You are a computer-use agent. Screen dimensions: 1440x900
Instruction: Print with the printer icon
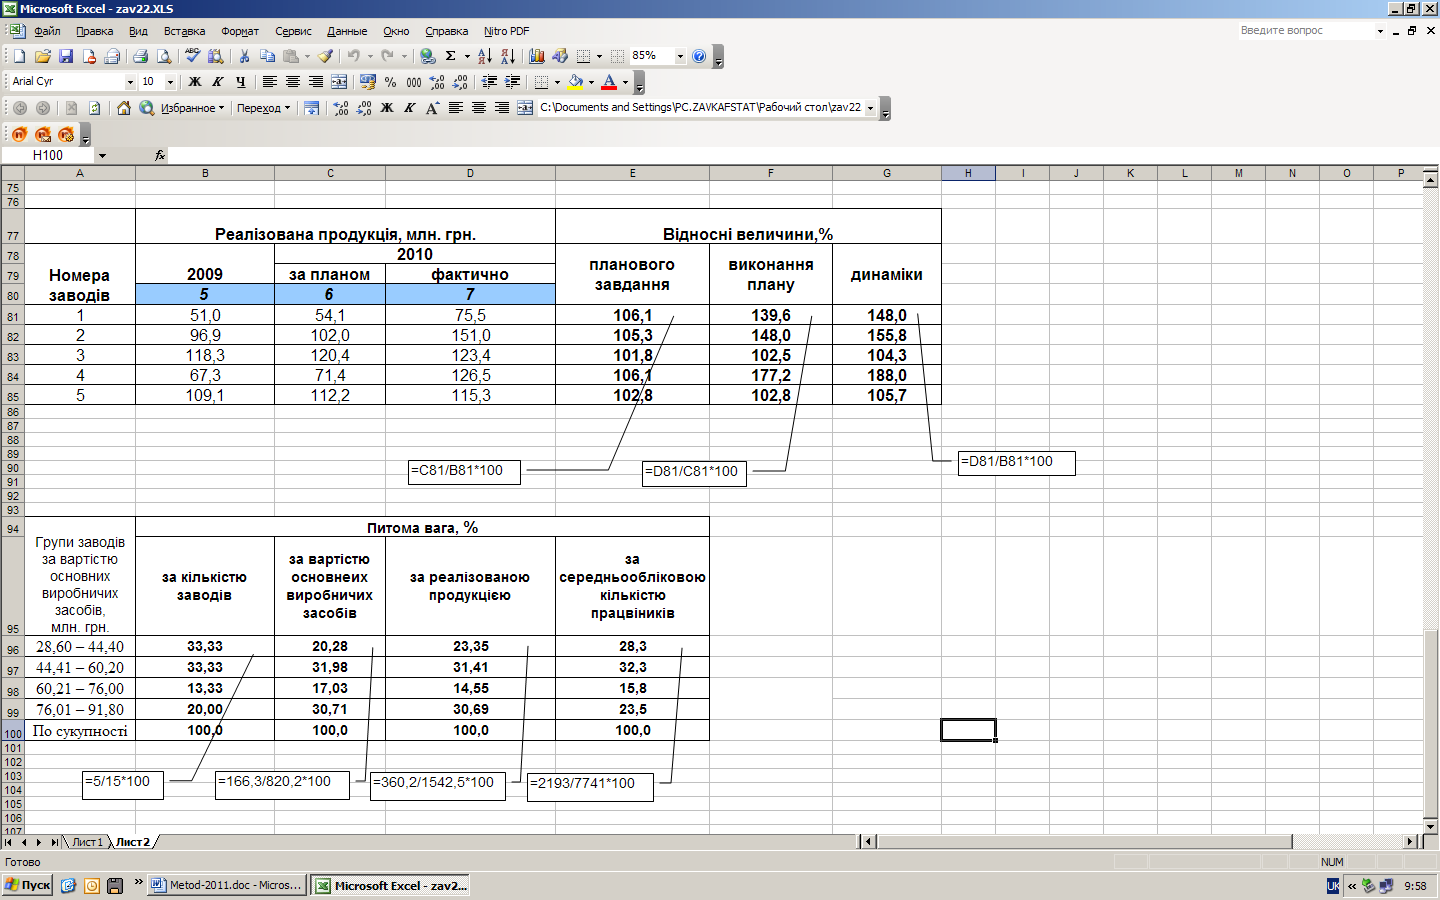140,56
